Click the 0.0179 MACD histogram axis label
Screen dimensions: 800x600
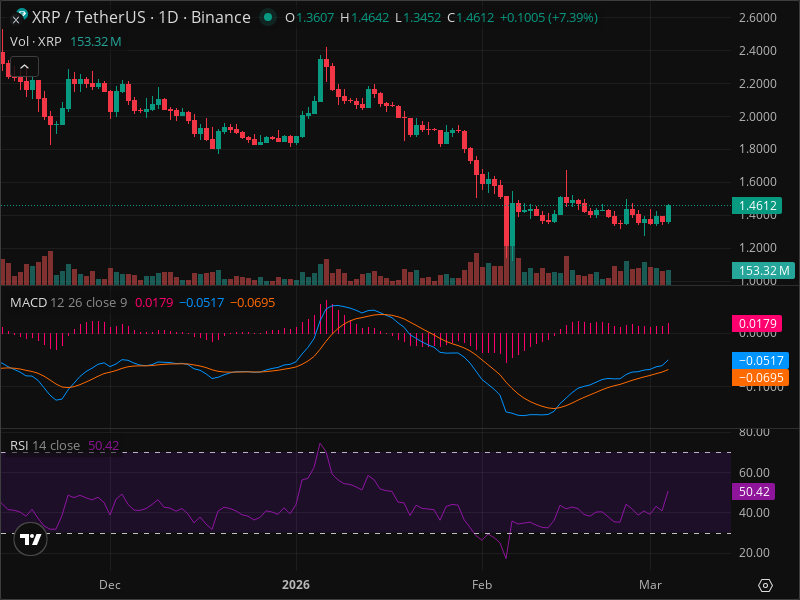(757, 323)
